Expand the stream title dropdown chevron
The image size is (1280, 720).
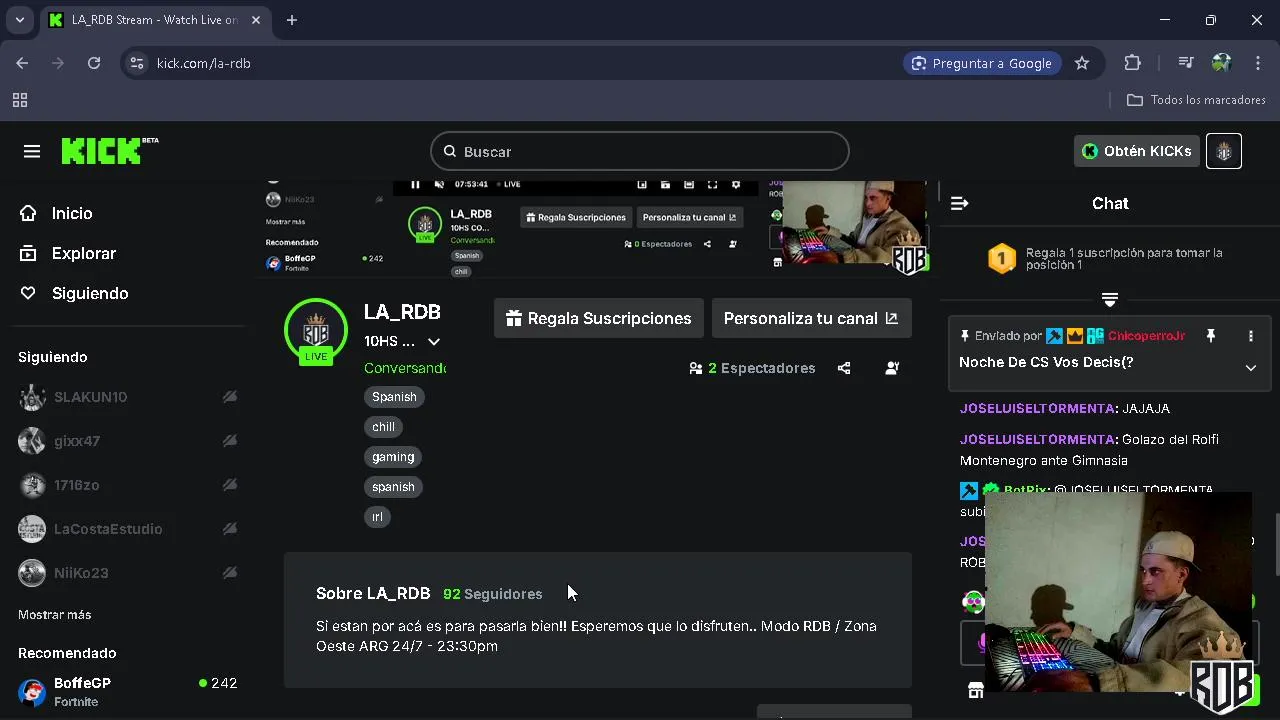pyautogui.click(x=434, y=341)
